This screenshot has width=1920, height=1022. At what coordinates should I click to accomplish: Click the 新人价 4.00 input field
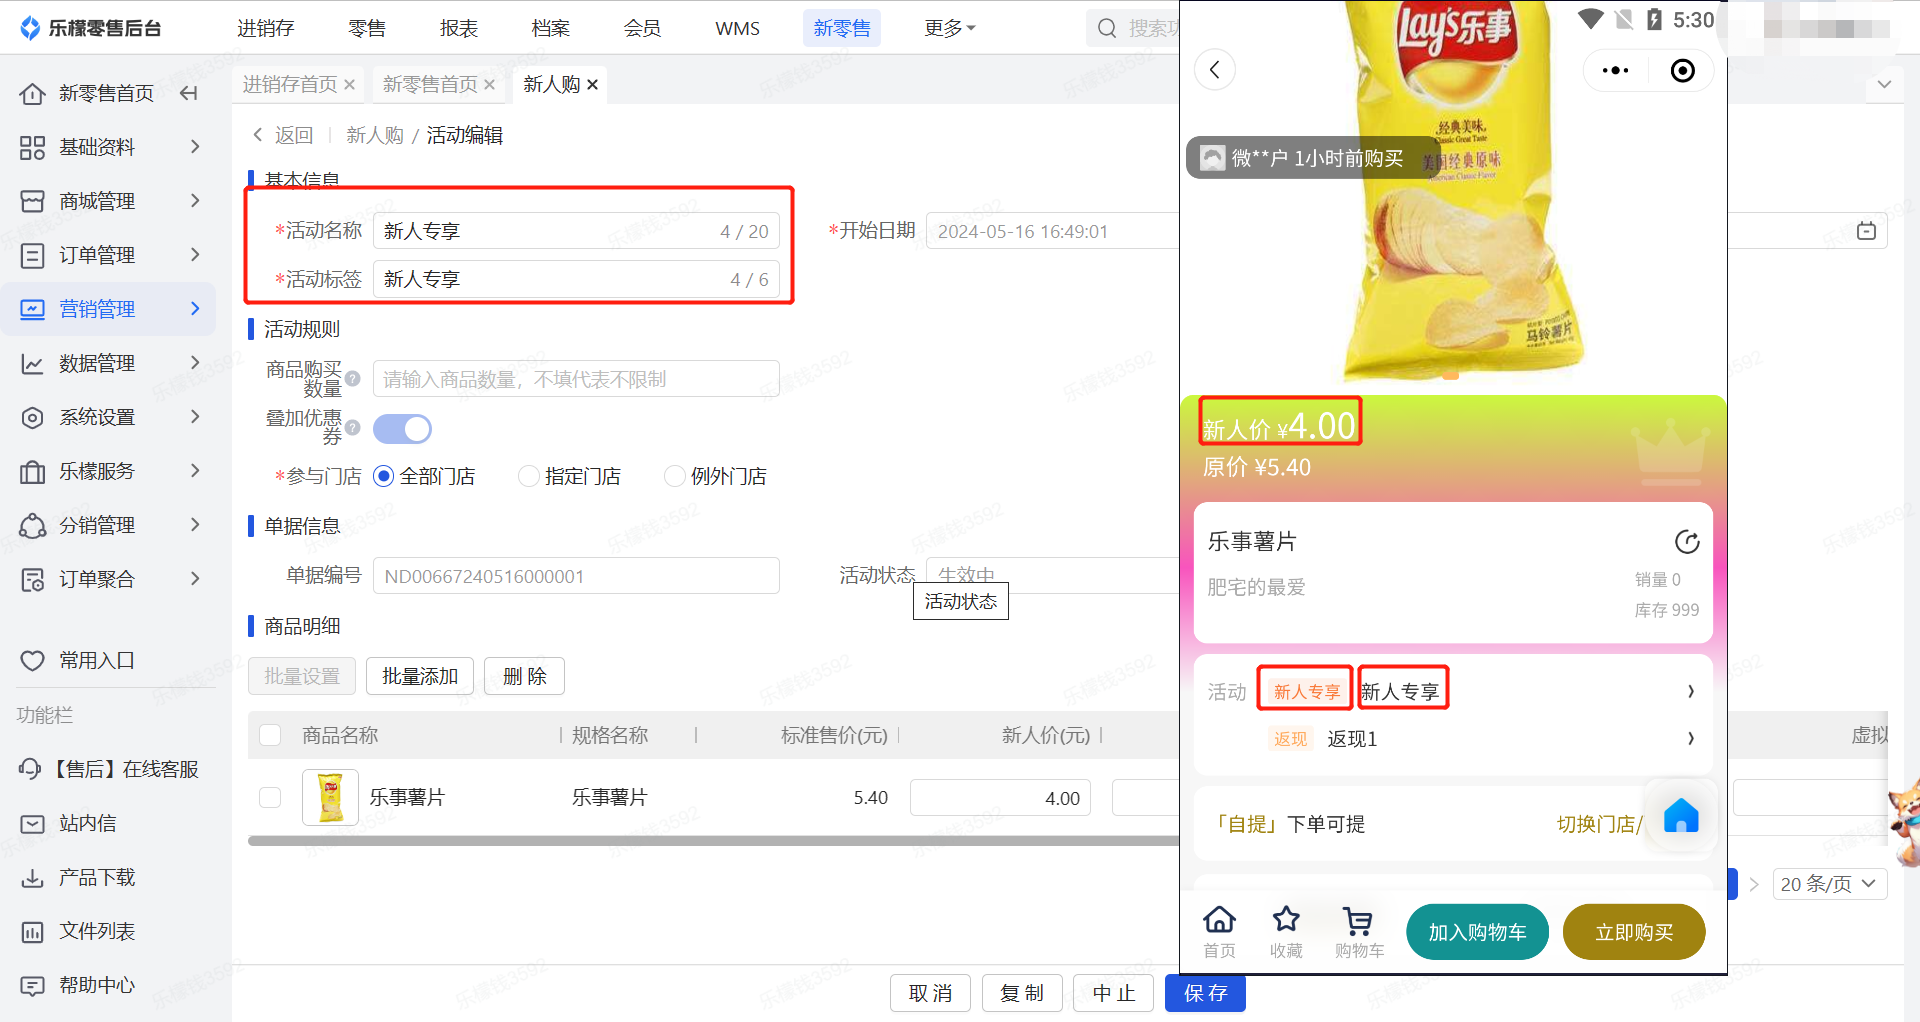coord(1000,798)
